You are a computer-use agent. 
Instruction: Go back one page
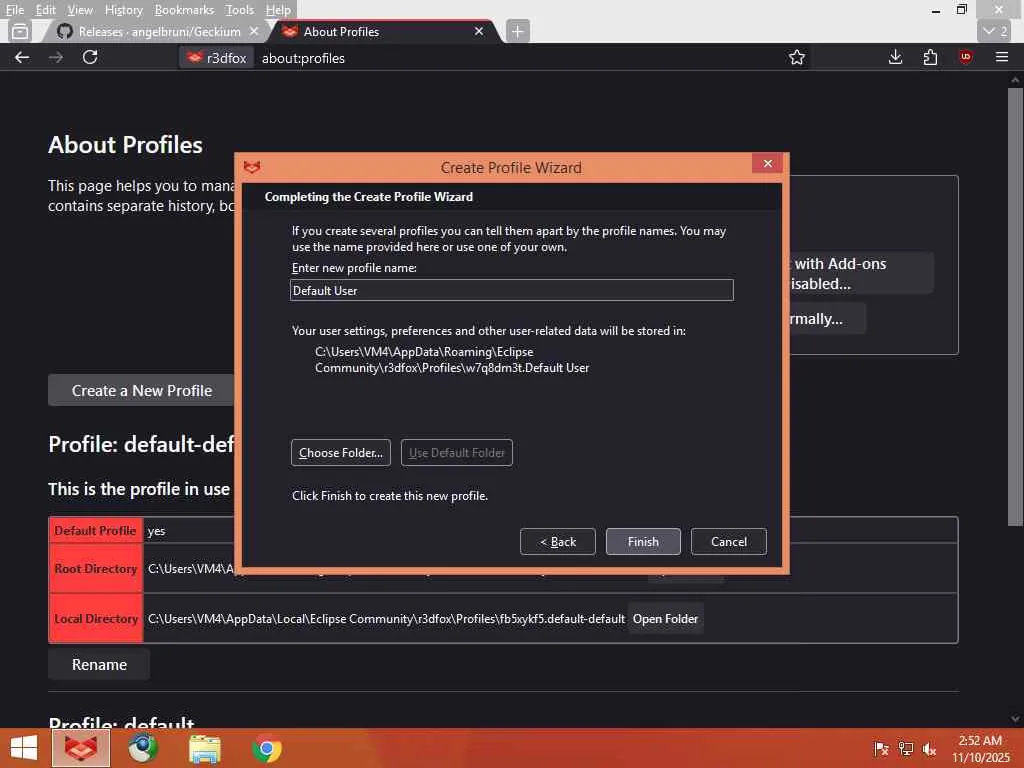tap(22, 57)
